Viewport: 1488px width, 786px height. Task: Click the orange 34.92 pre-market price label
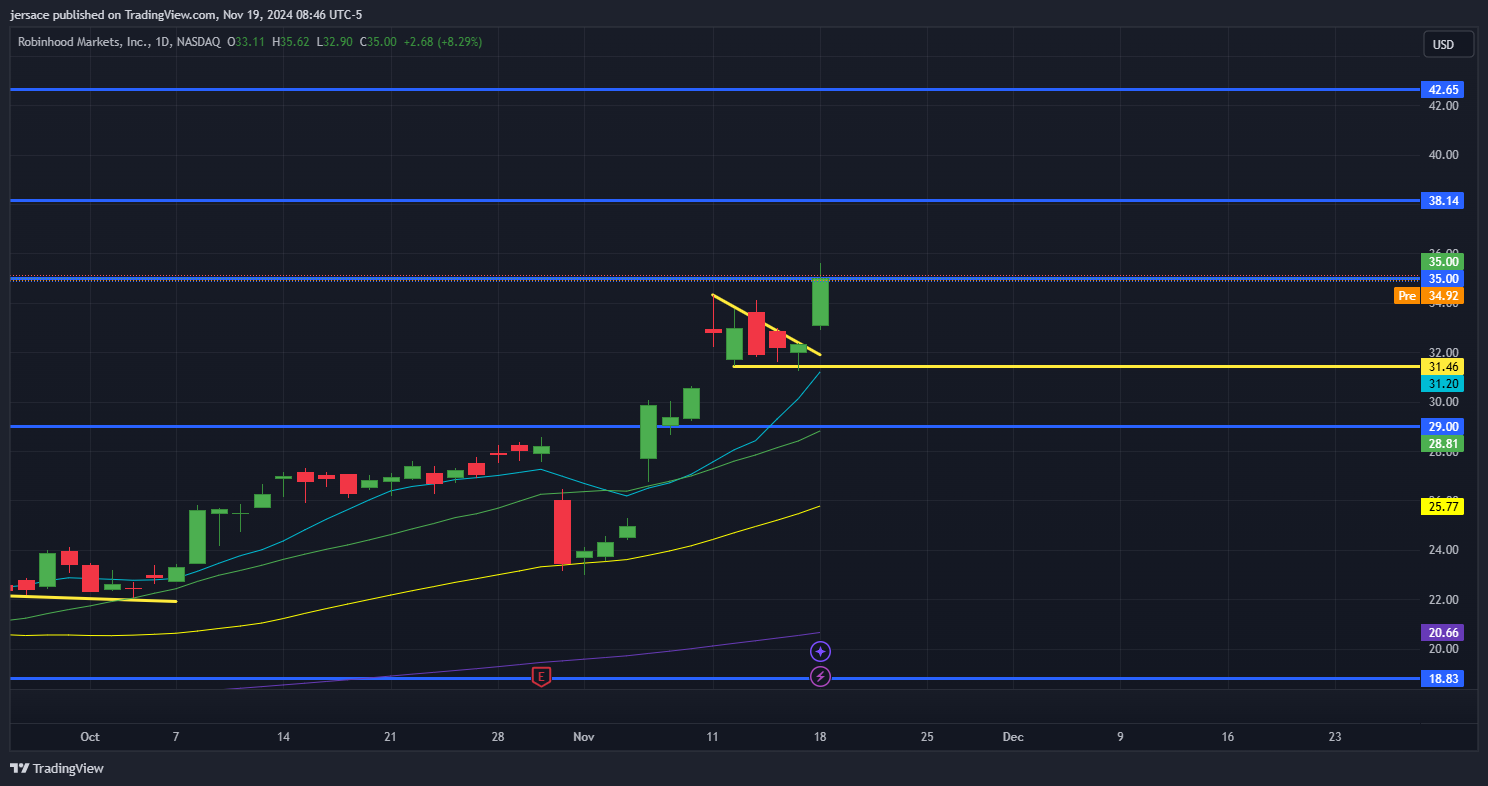[x=1443, y=295]
